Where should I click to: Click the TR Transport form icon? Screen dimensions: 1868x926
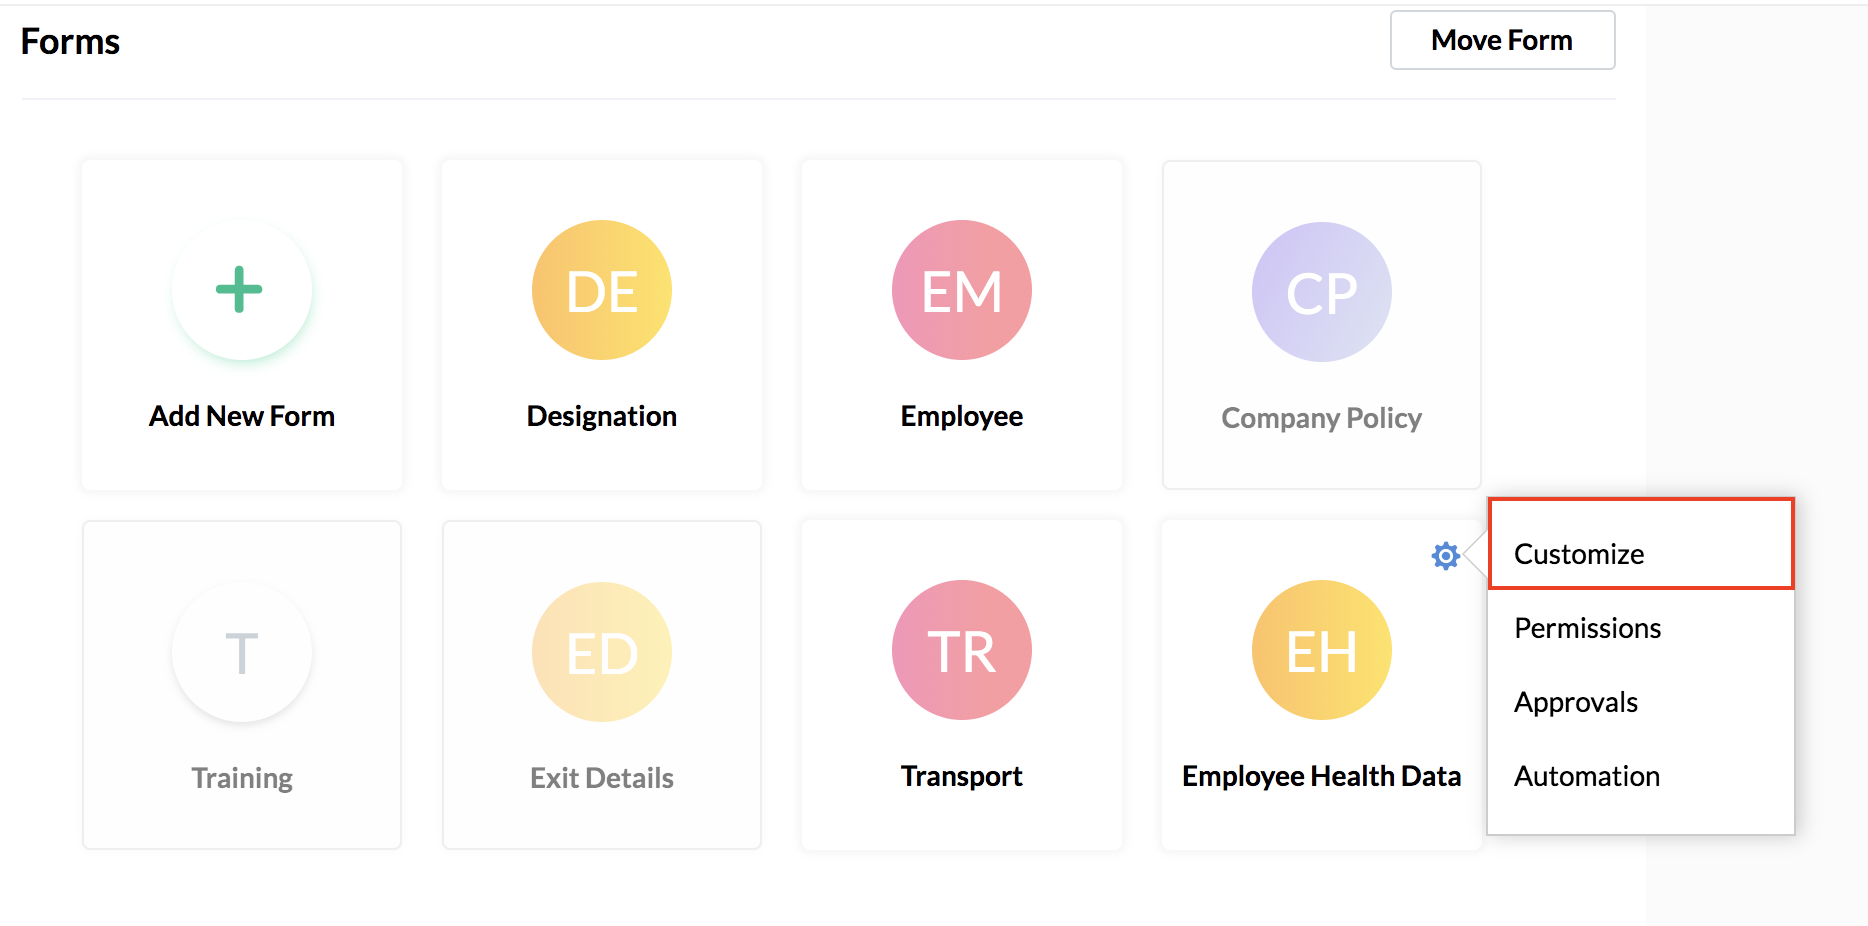[961, 650]
